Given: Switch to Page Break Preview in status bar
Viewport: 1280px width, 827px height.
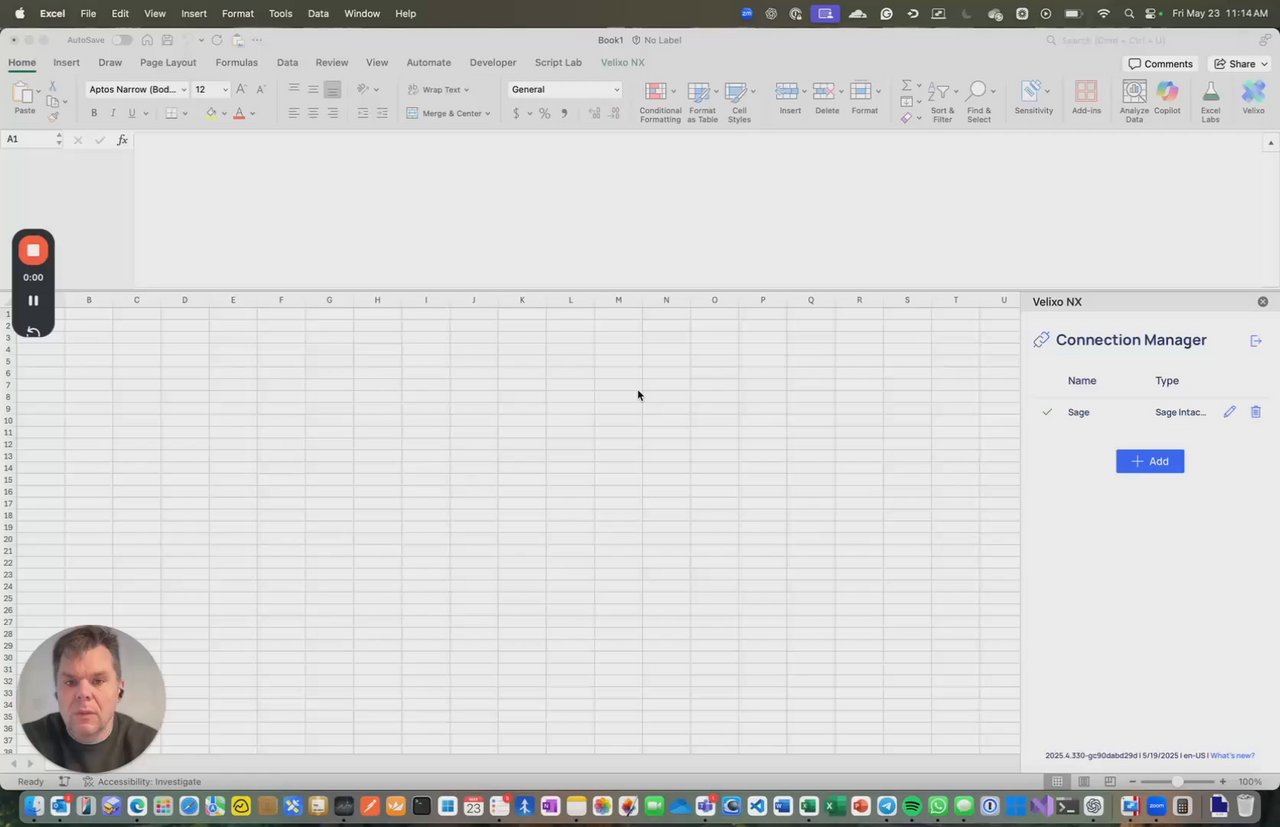Looking at the screenshot, I should (1110, 782).
